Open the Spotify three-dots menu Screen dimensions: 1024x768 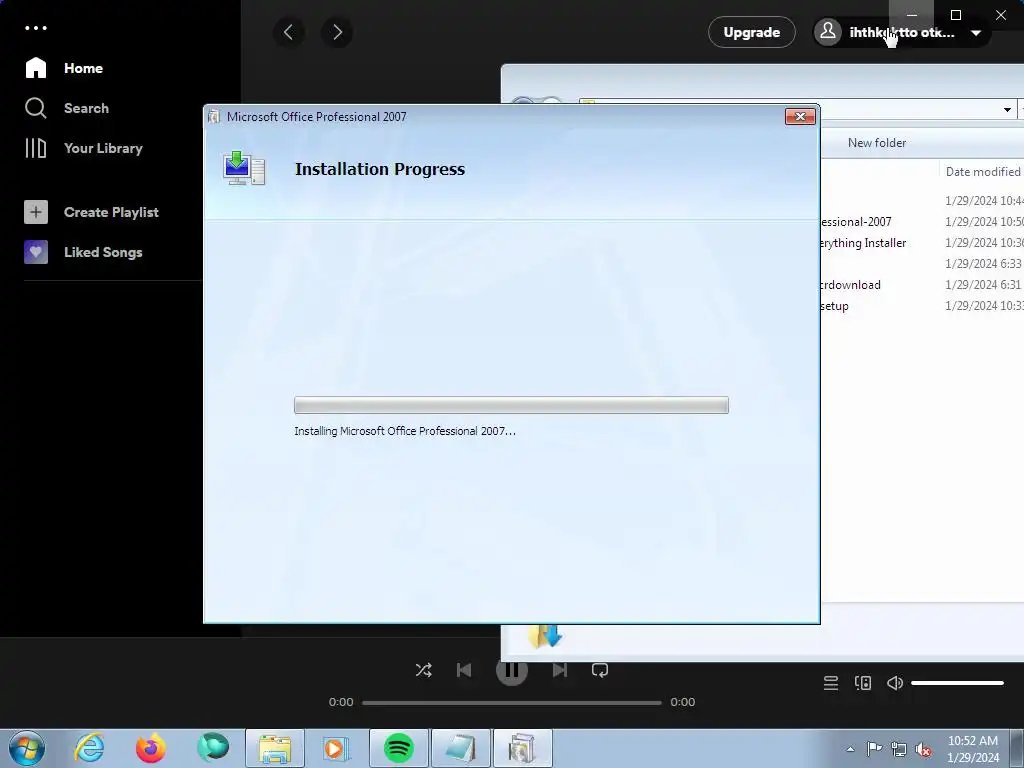click(36, 28)
